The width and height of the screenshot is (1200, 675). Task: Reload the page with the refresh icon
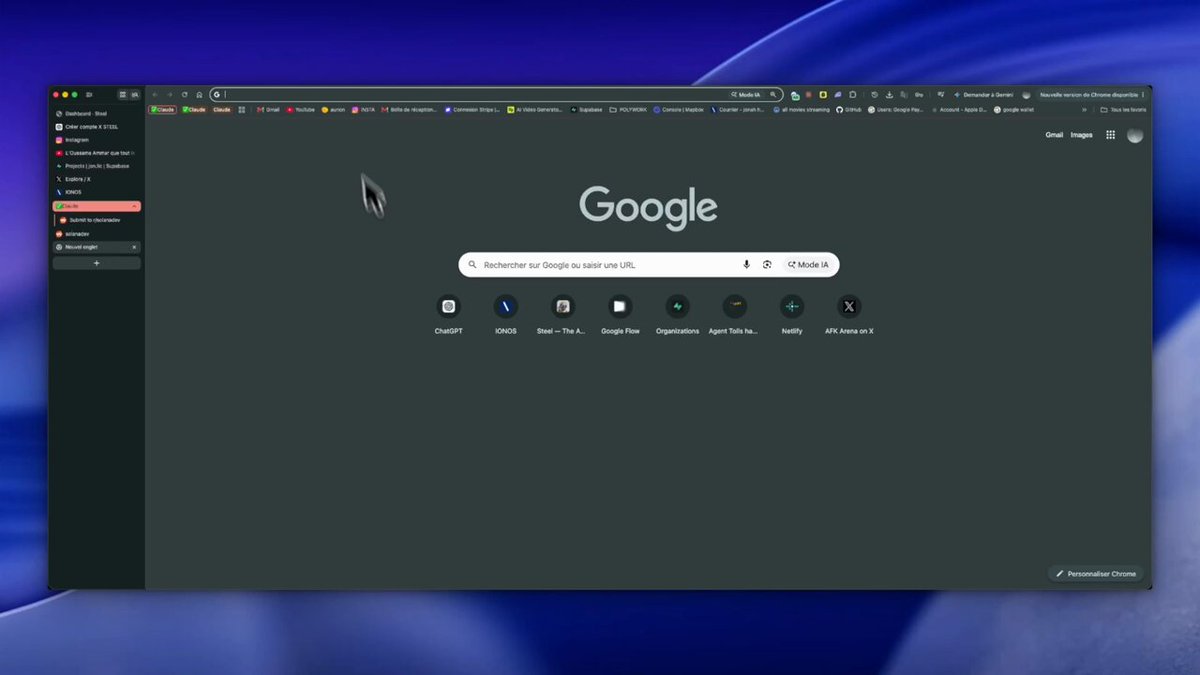point(184,94)
